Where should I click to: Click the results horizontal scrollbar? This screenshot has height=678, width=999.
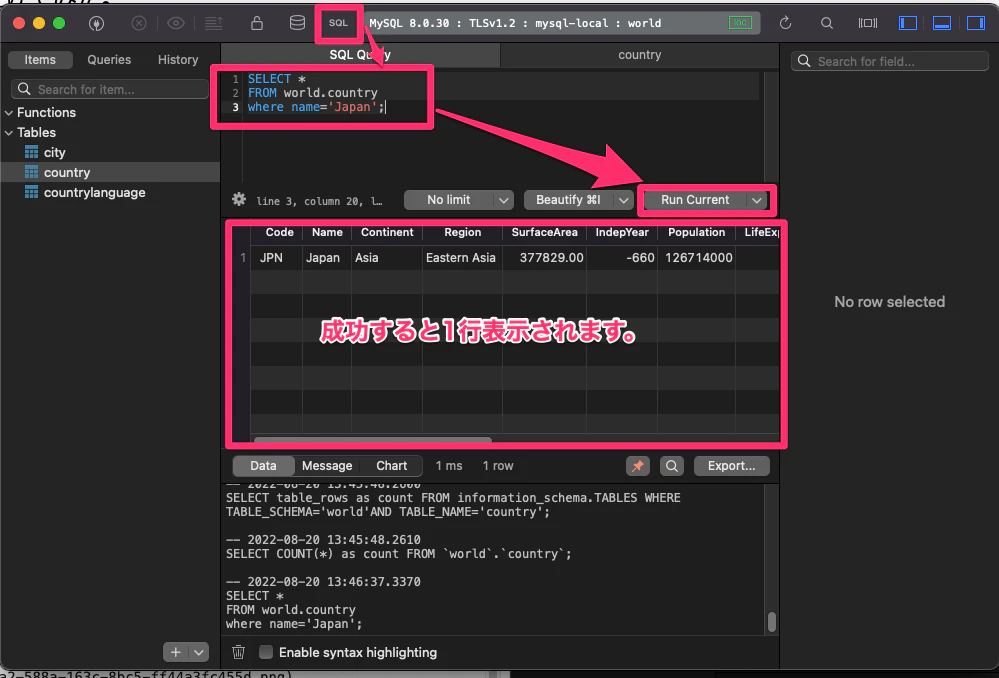pos(373,439)
